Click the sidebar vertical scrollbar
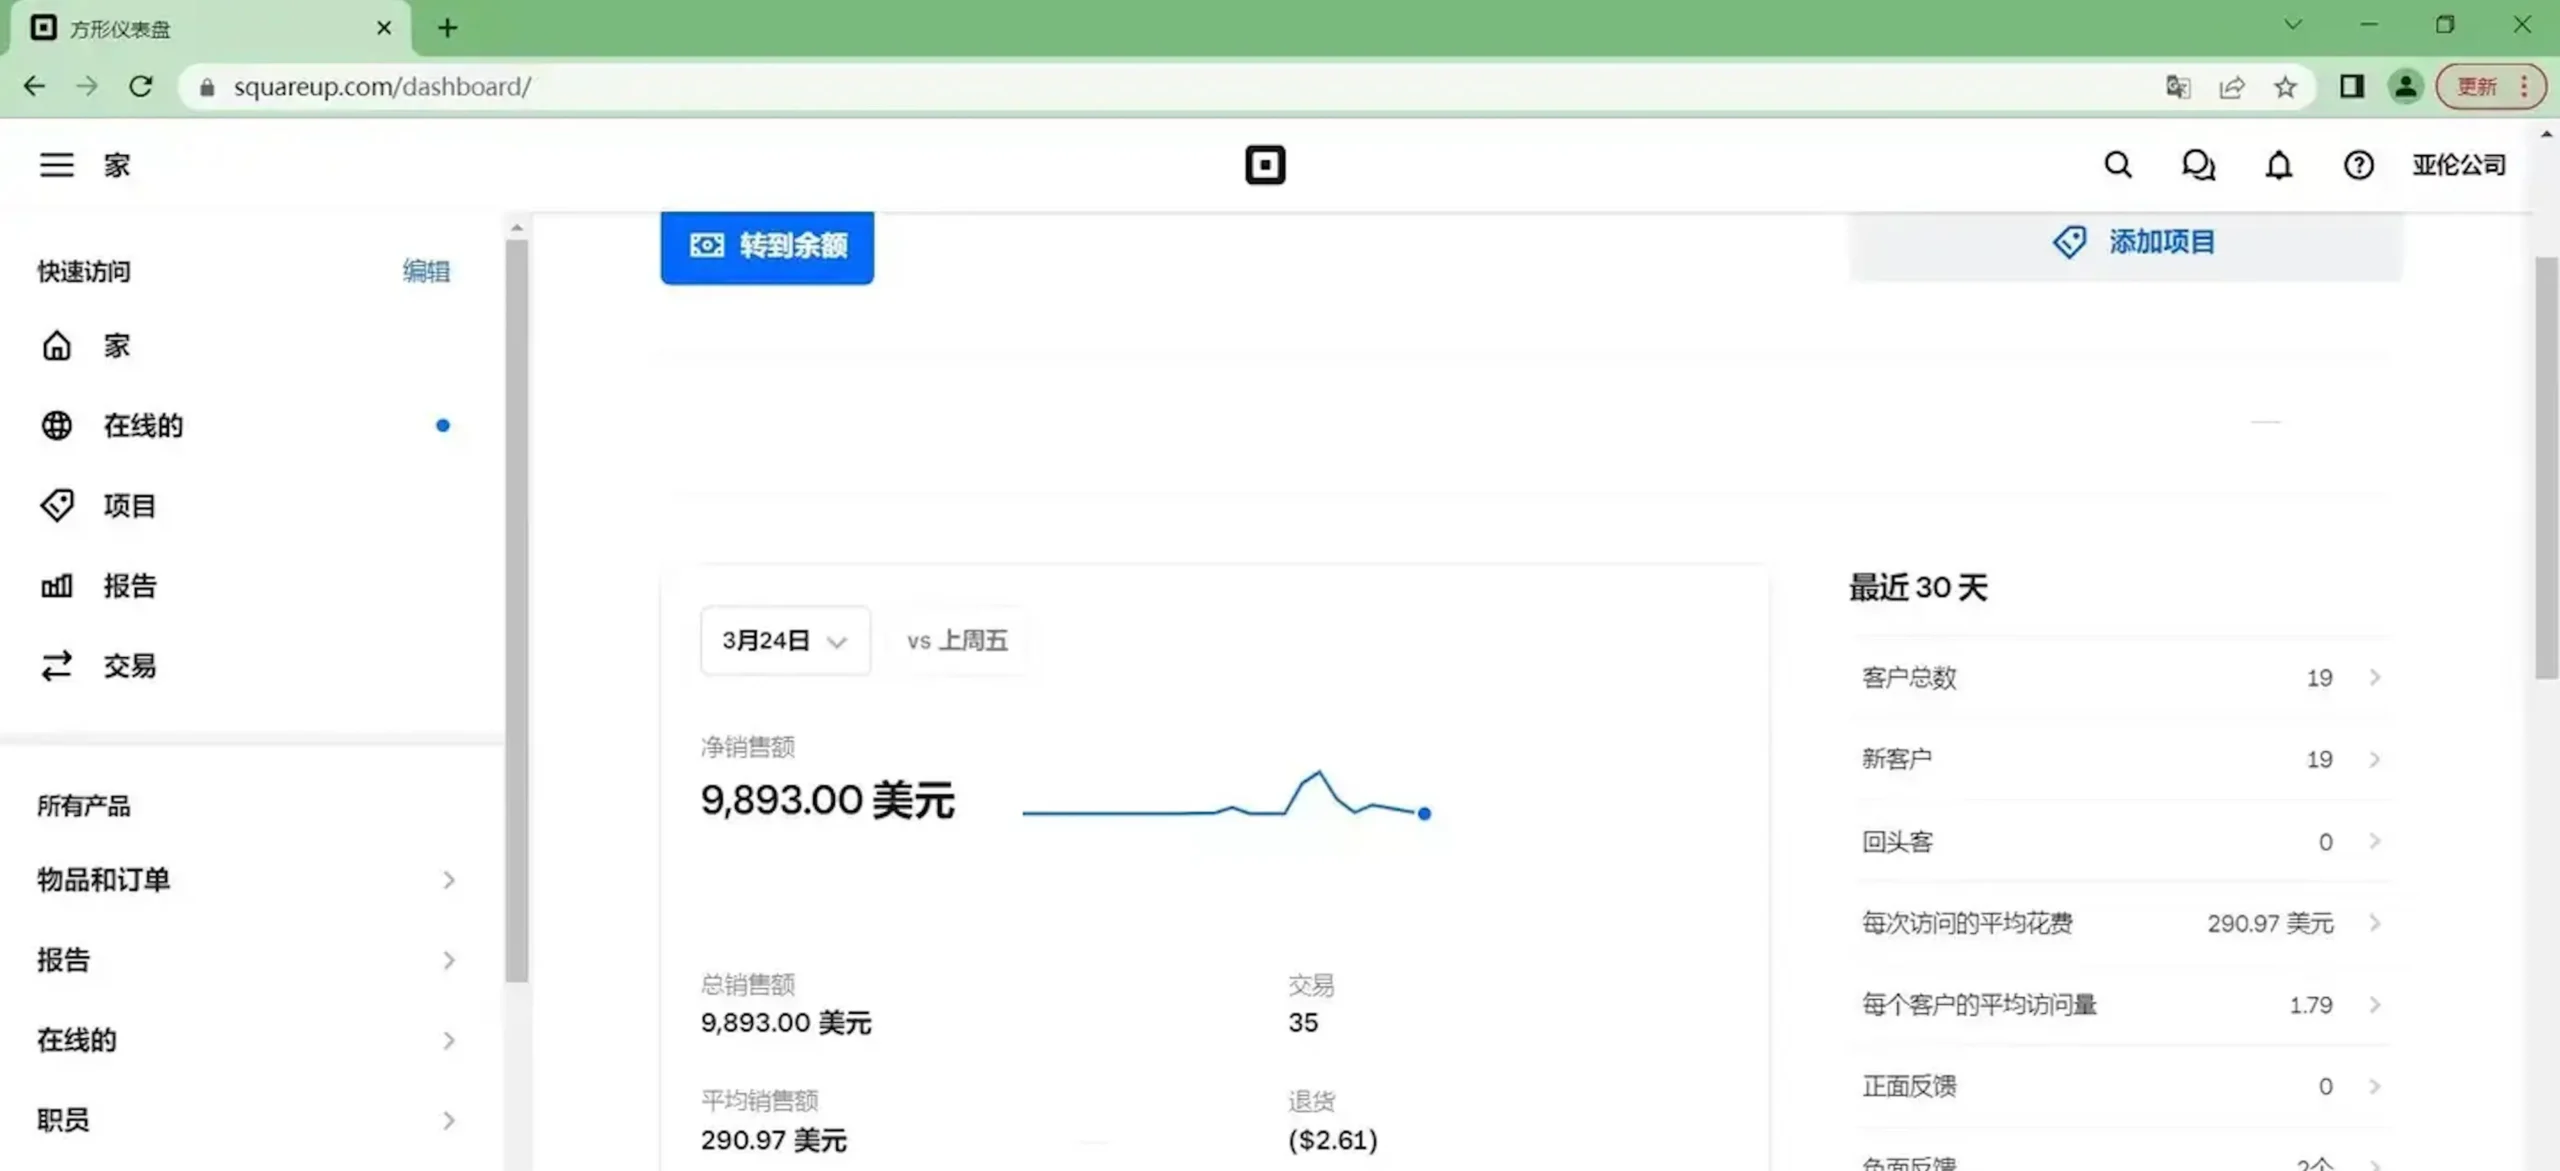 [x=516, y=610]
